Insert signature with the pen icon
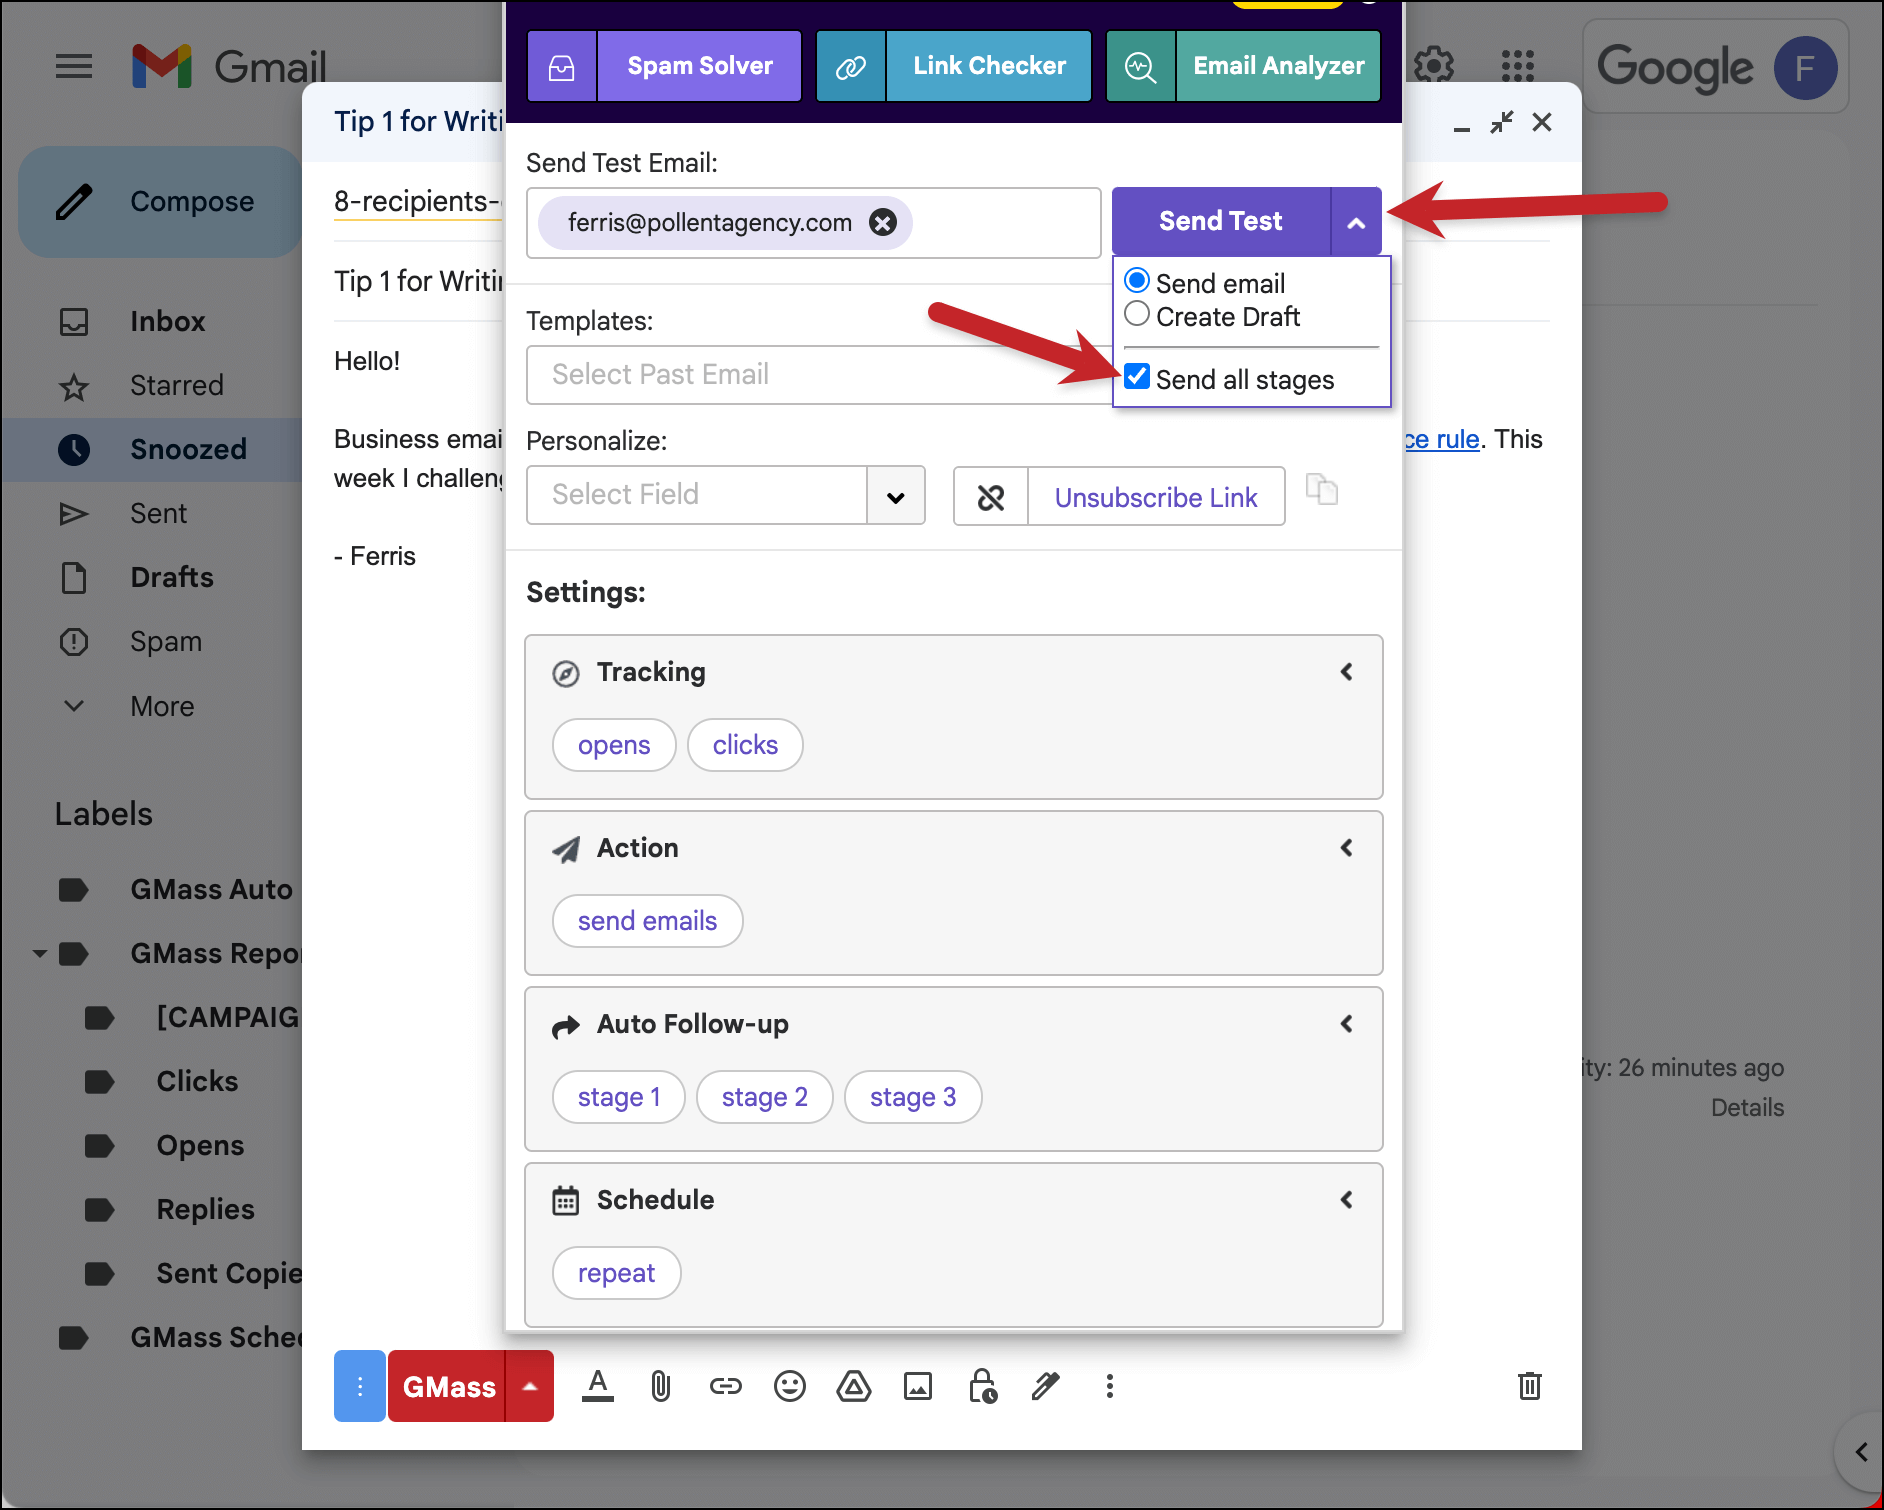Screen dimensions: 1884x1510 coord(1046,1386)
